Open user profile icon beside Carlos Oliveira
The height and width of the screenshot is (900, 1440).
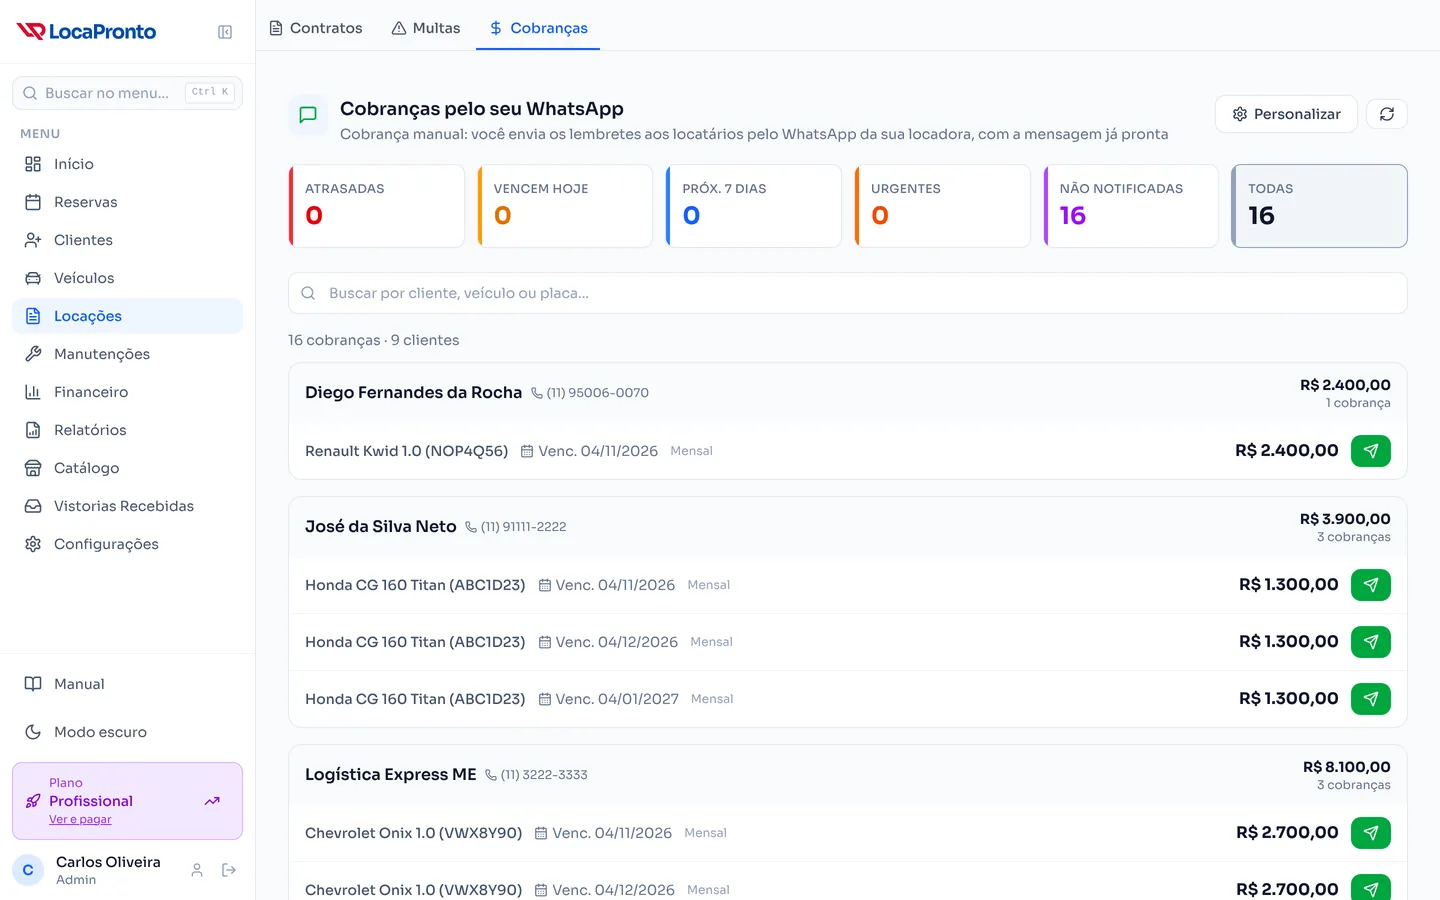point(197,870)
